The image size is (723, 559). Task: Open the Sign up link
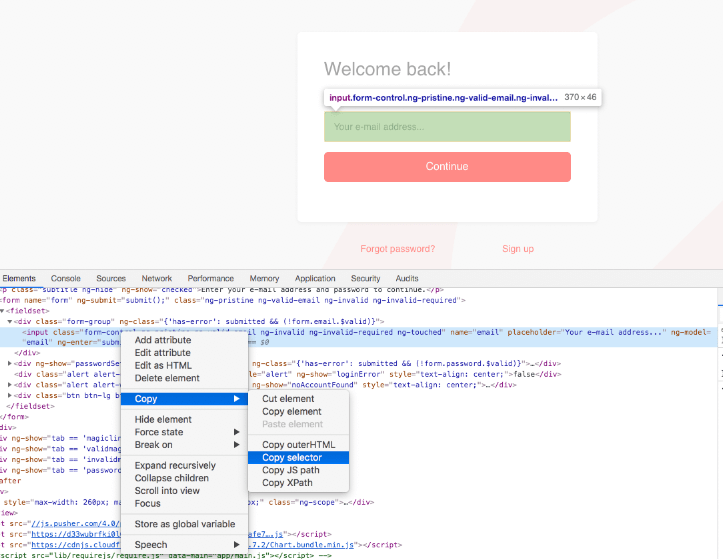(518, 249)
